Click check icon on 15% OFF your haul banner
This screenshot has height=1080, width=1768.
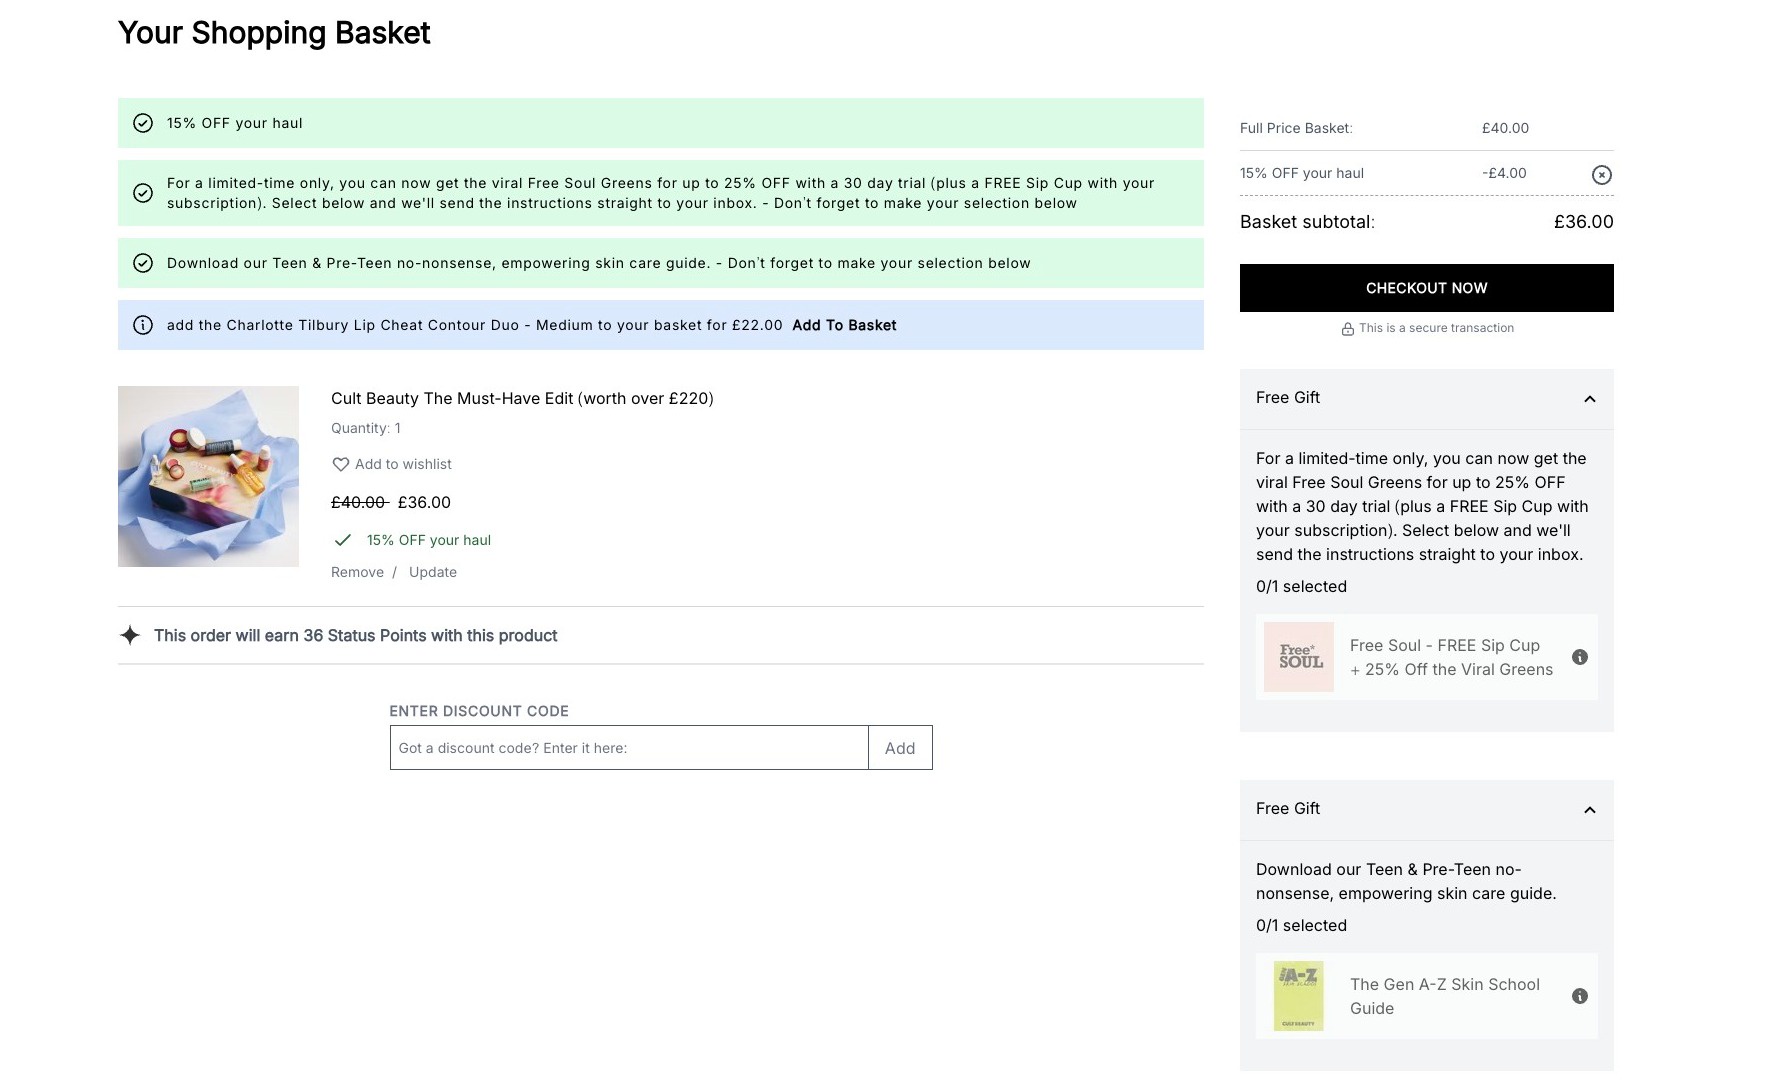[143, 123]
